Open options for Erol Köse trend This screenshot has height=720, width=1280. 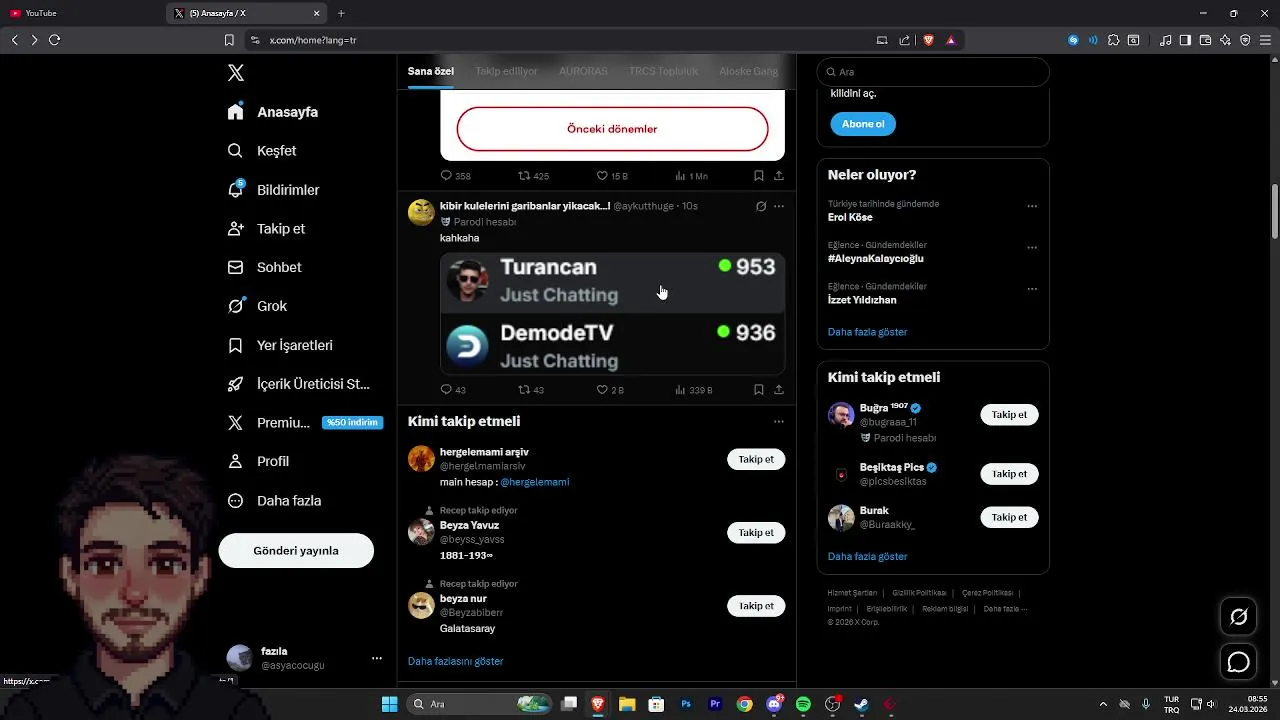[1032, 207]
